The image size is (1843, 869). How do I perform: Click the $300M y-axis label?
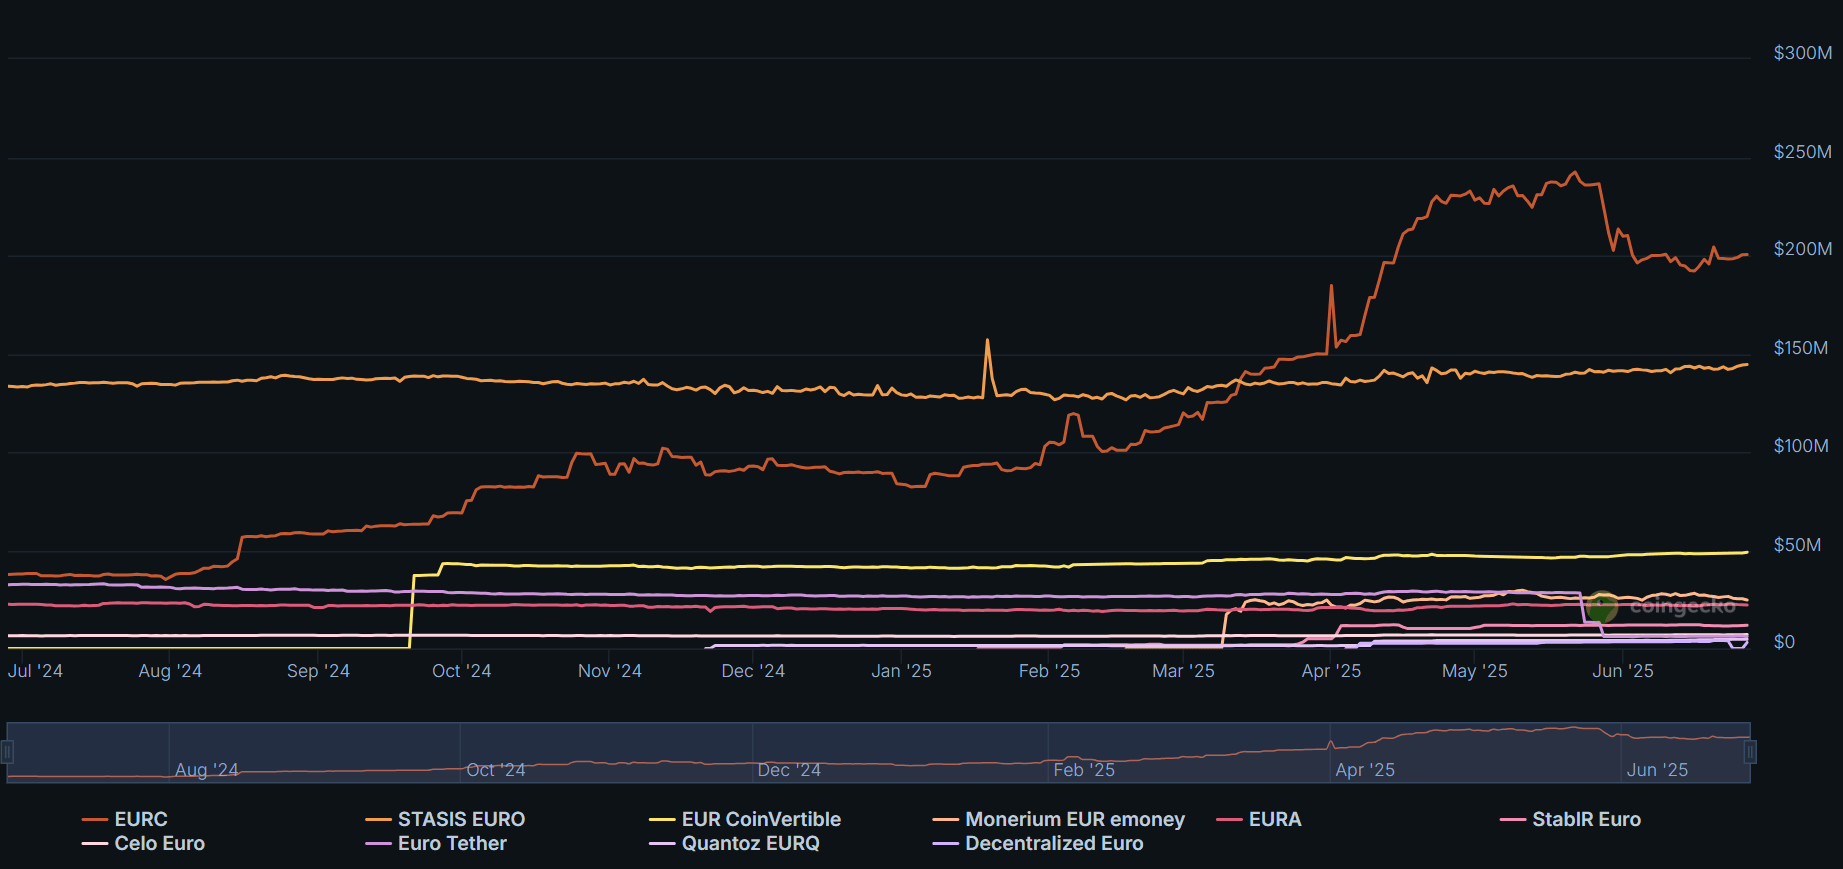[x=1803, y=53]
